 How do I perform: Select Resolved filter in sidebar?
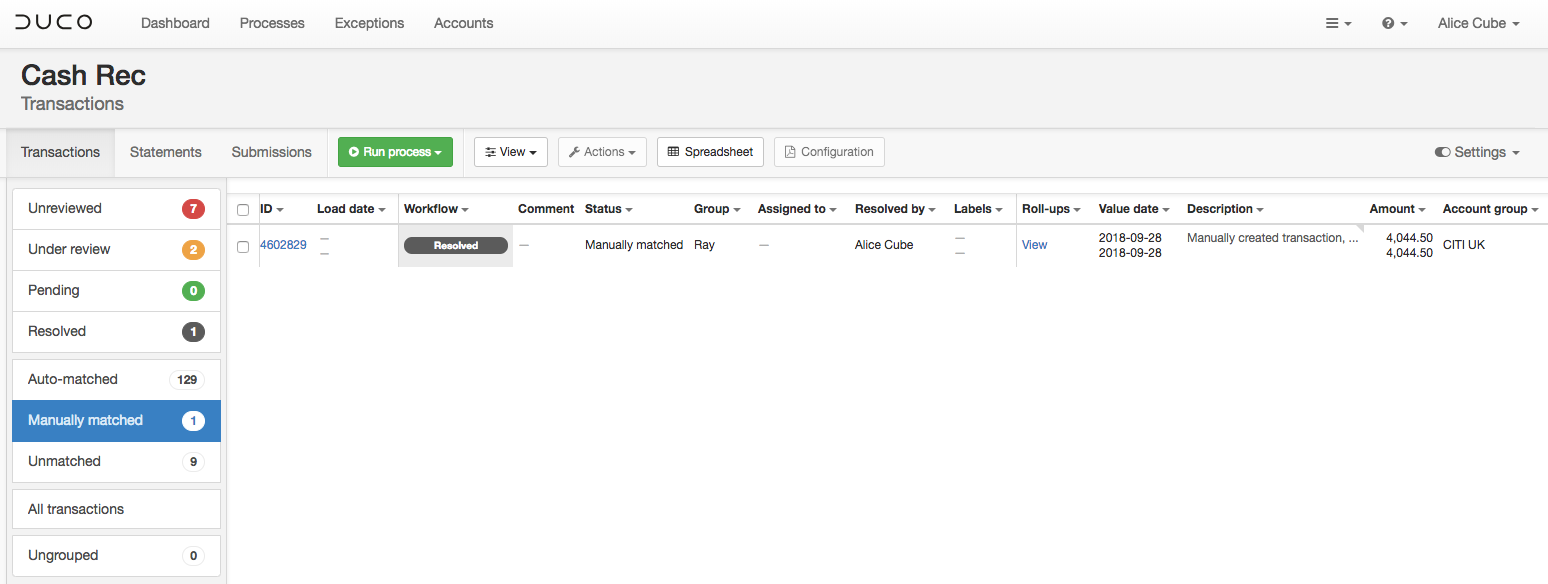(x=116, y=332)
